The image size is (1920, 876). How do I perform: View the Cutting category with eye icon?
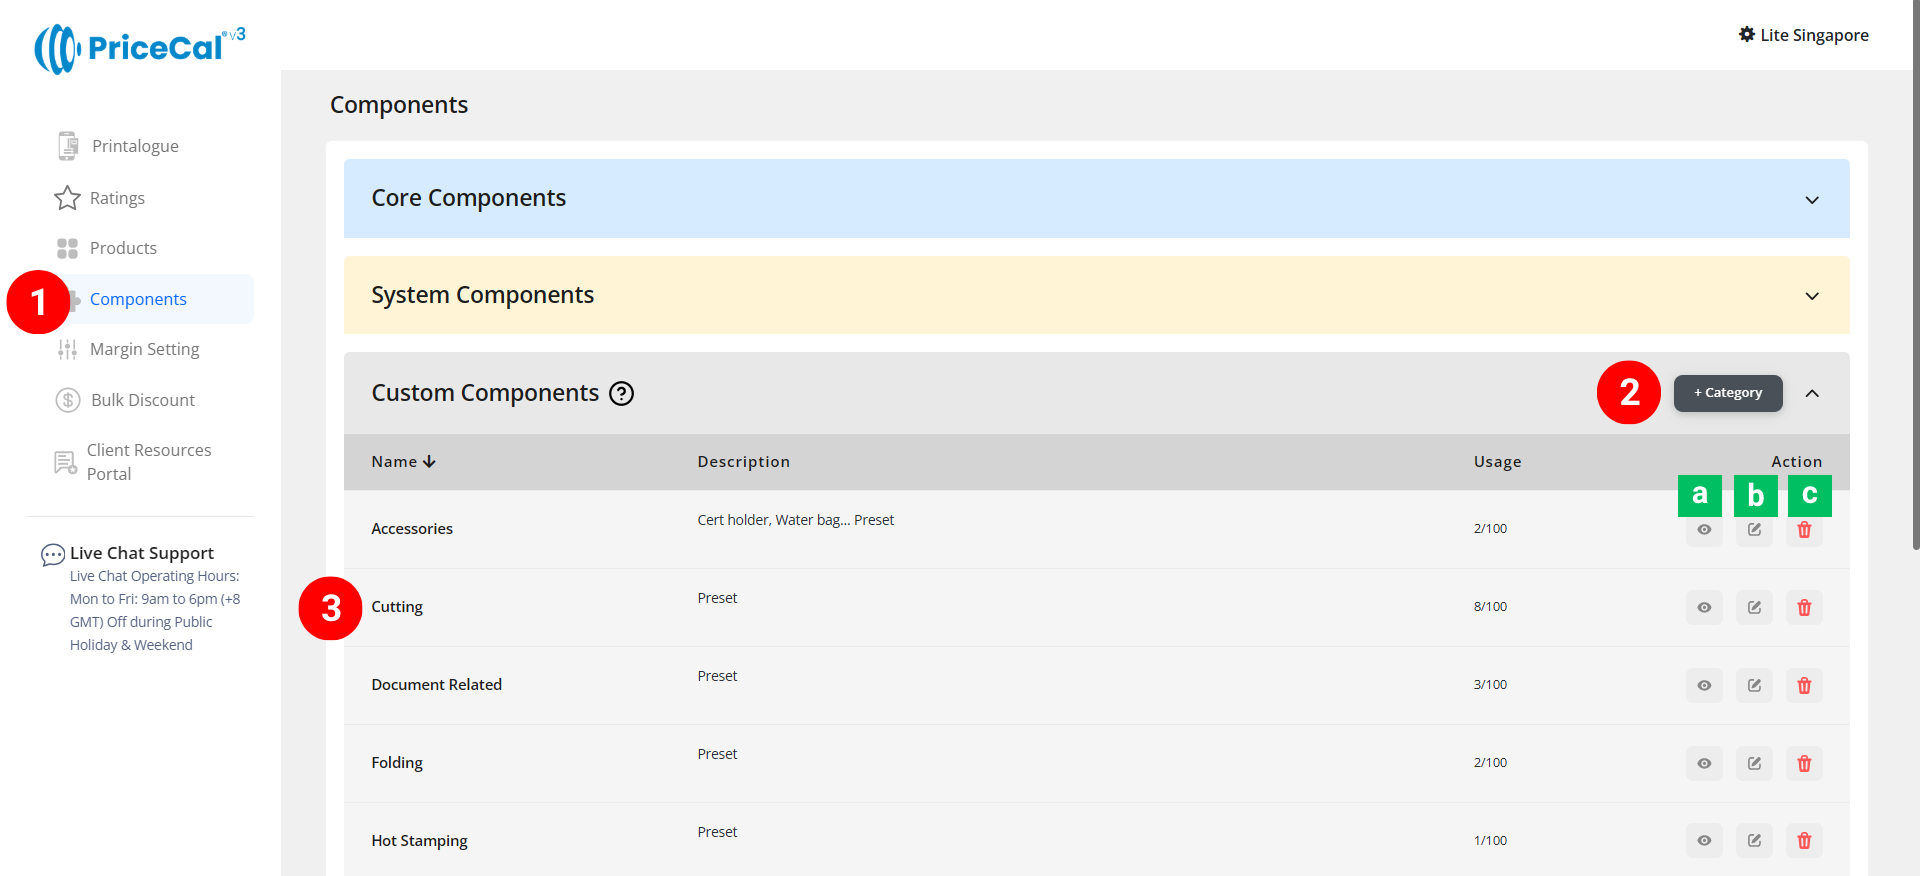click(x=1704, y=607)
